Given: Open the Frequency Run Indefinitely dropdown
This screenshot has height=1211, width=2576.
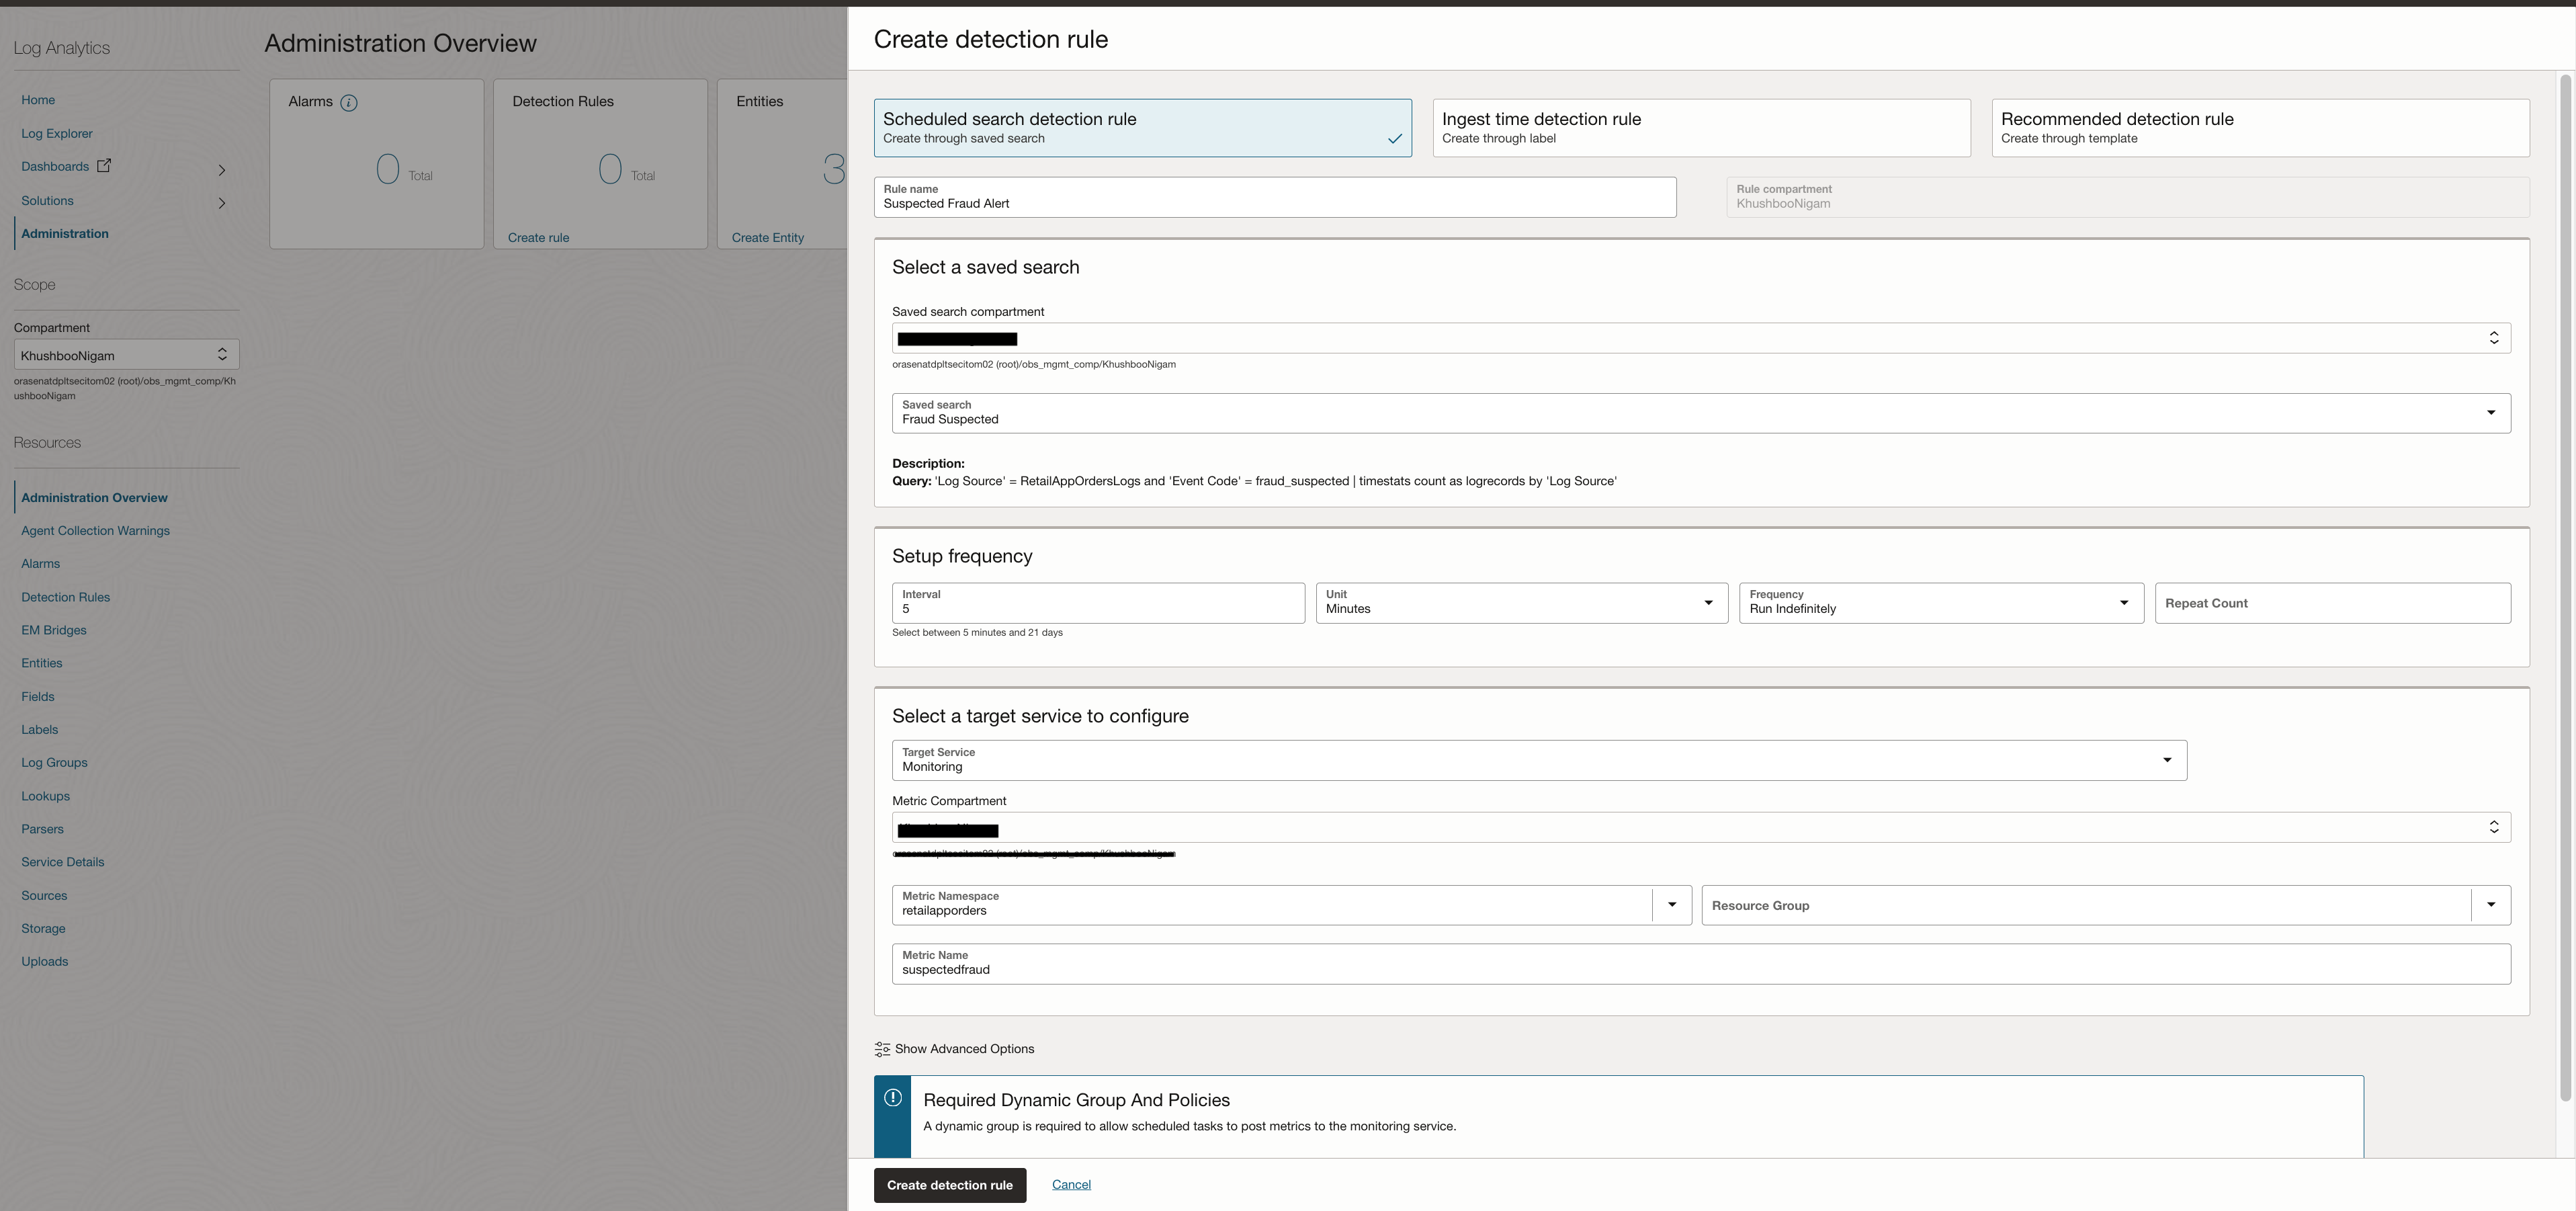Looking at the screenshot, I should (x=1940, y=603).
